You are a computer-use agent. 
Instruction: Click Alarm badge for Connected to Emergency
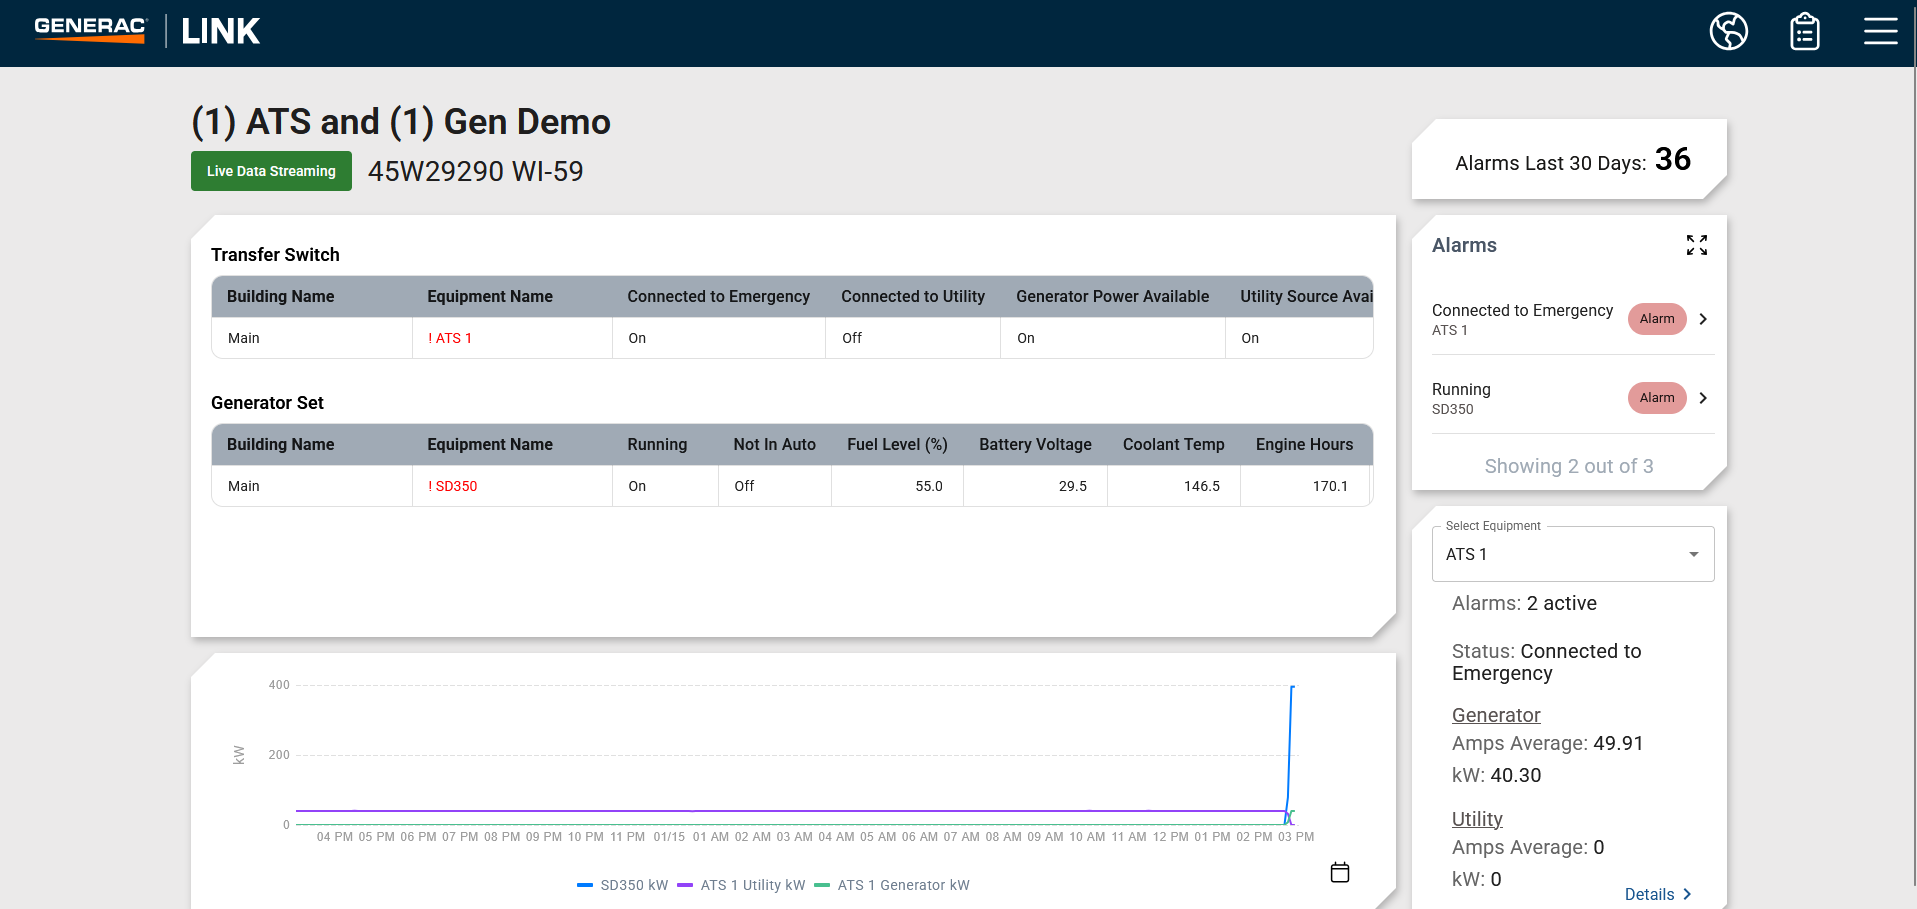coord(1656,319)
